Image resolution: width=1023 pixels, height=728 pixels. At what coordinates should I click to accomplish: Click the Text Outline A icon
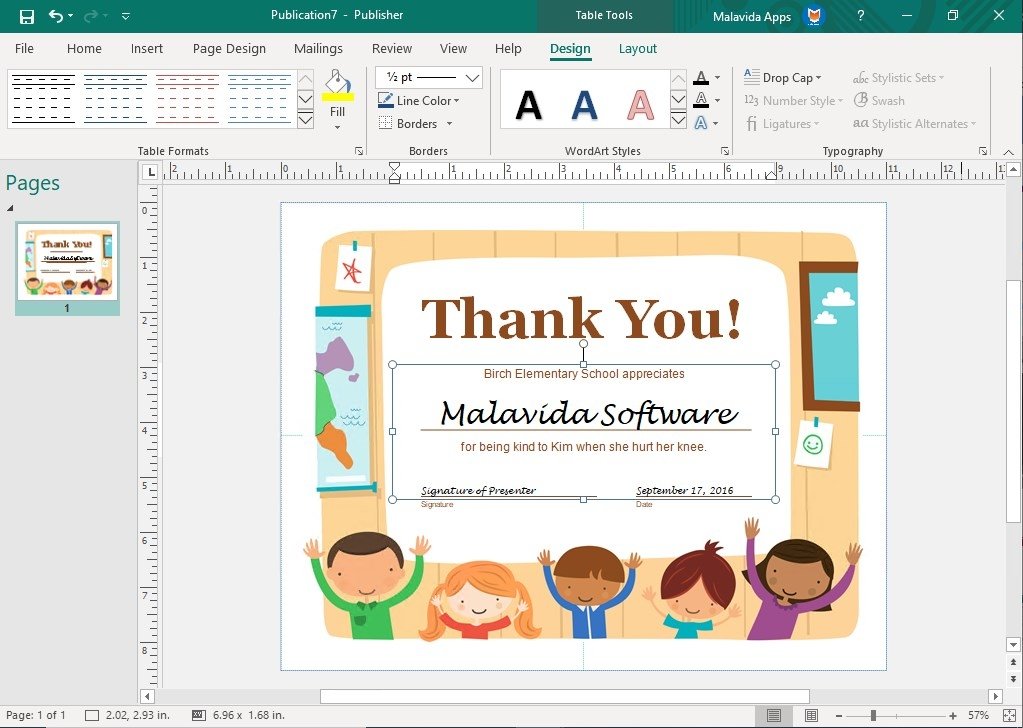(x=701, y=100)
